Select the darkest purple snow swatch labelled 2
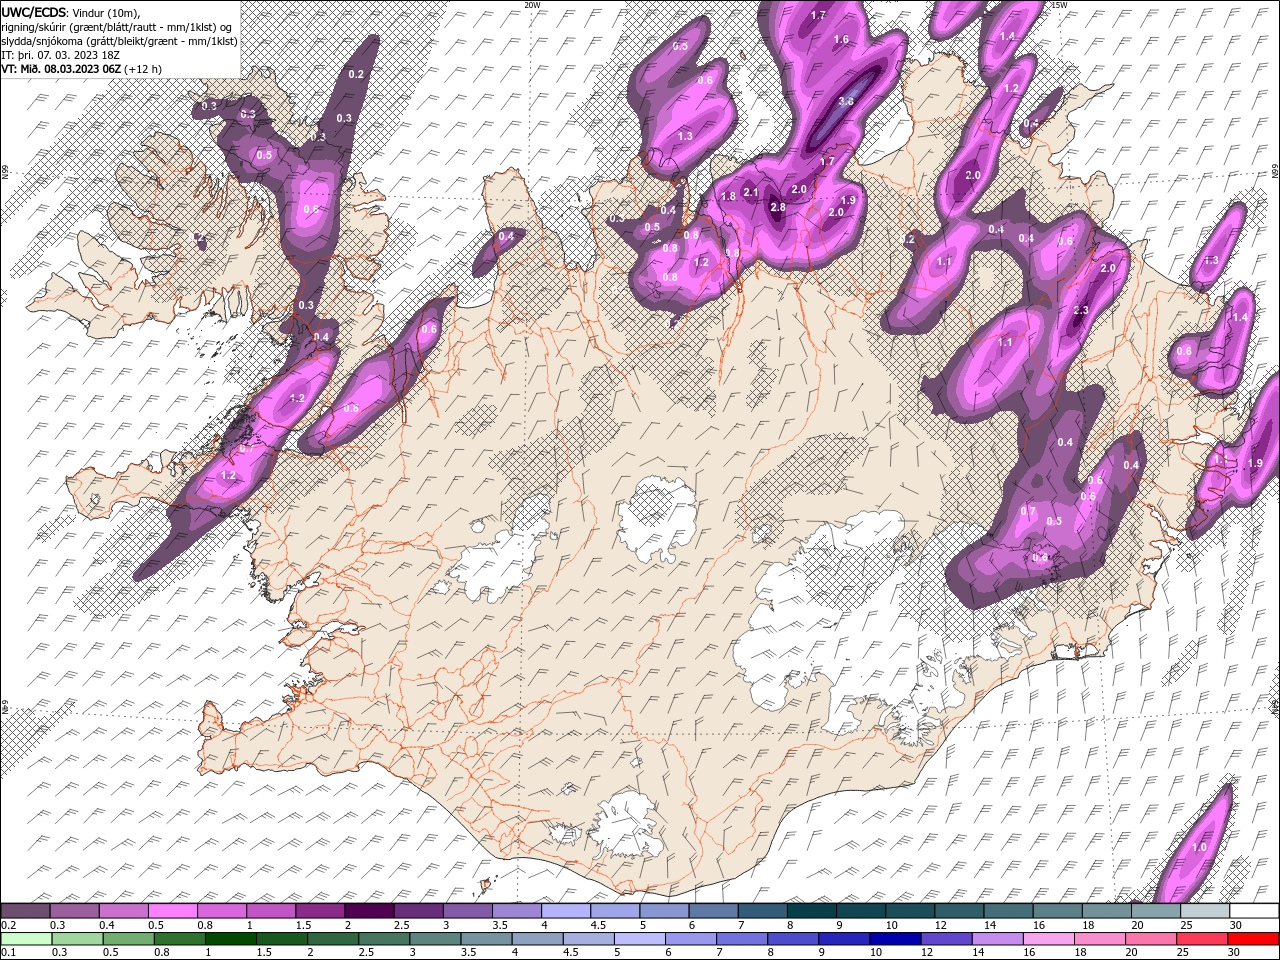Image resolution: width=1280 pixels, height=960 pixels. [368, 911]
